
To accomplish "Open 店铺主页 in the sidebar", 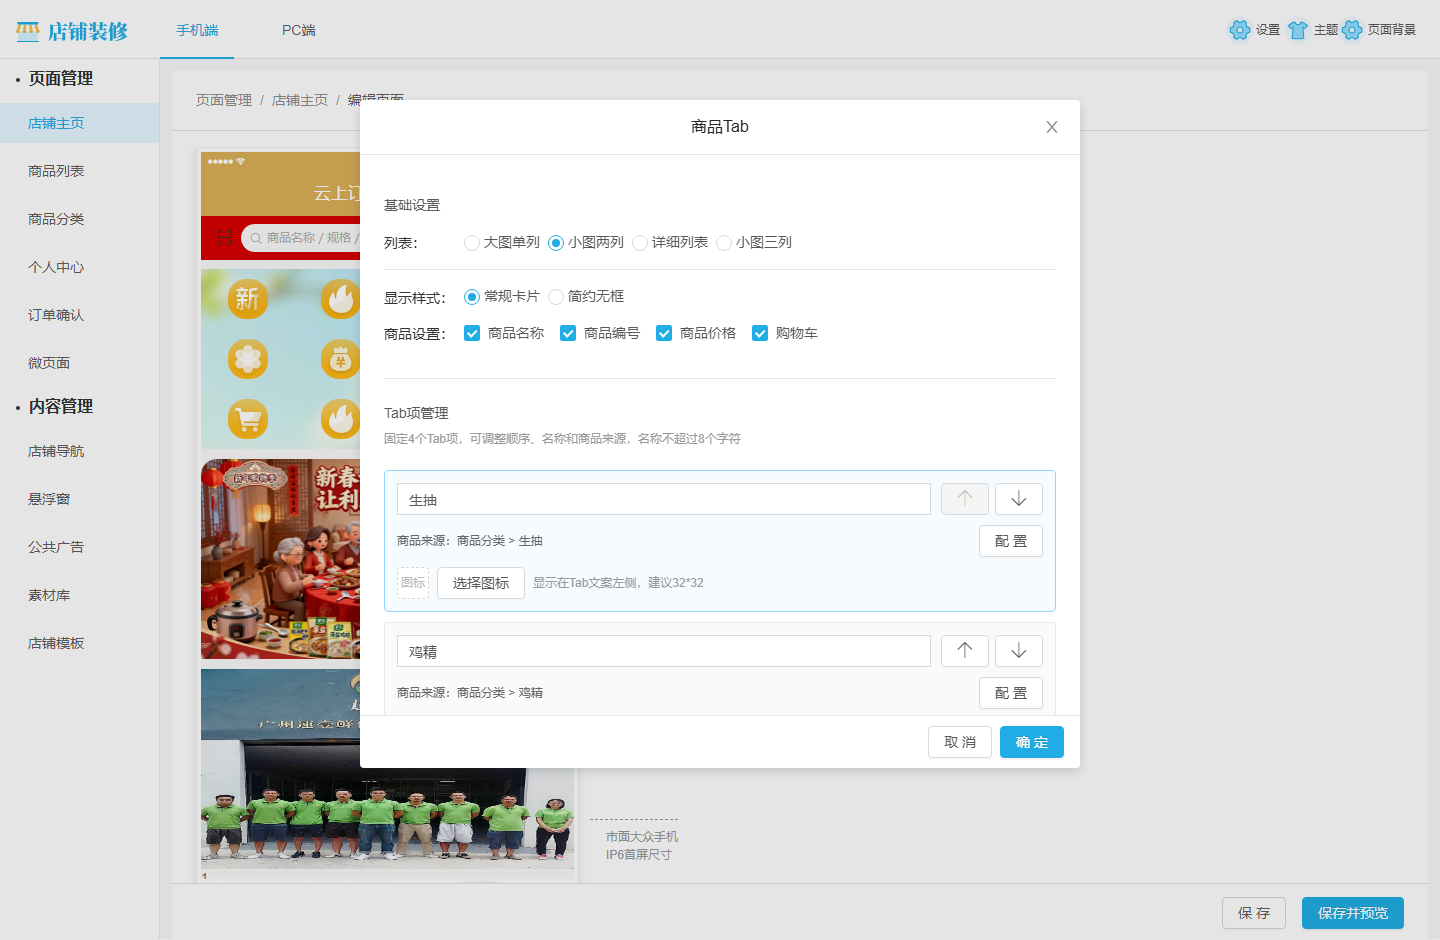I will tap(80, 123).
